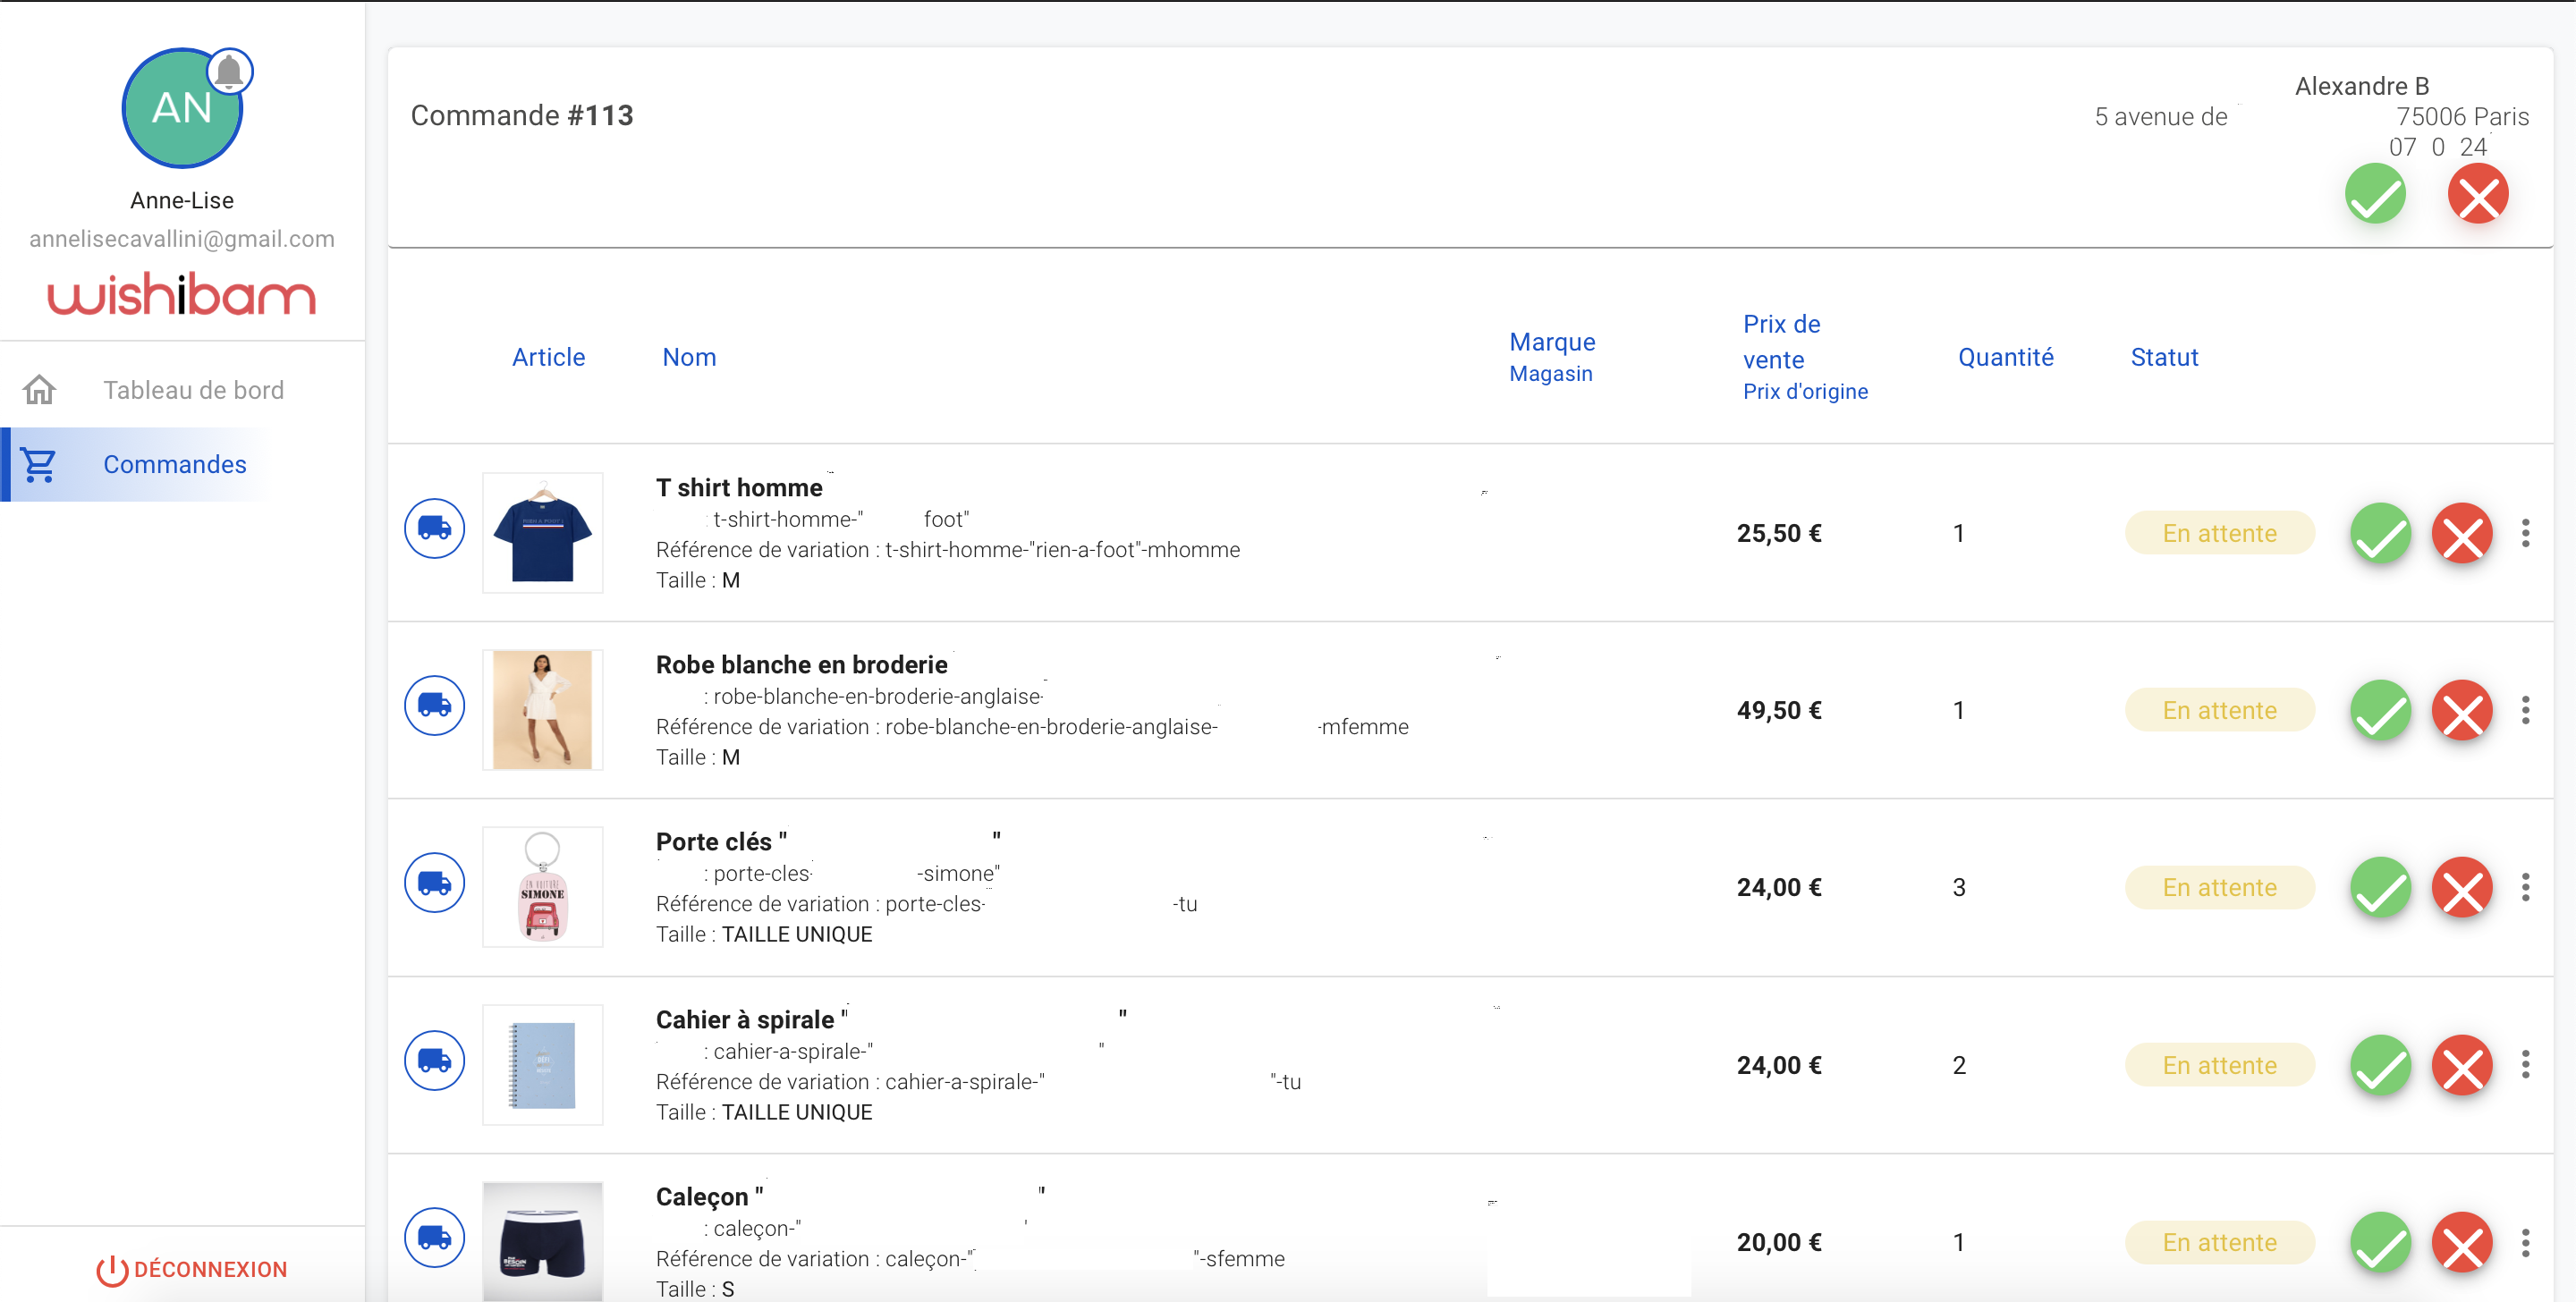This screenshot has height=1302, width=2576.
Task: Refuse the T shirt homme item
Action: (x=2461, y=533)
